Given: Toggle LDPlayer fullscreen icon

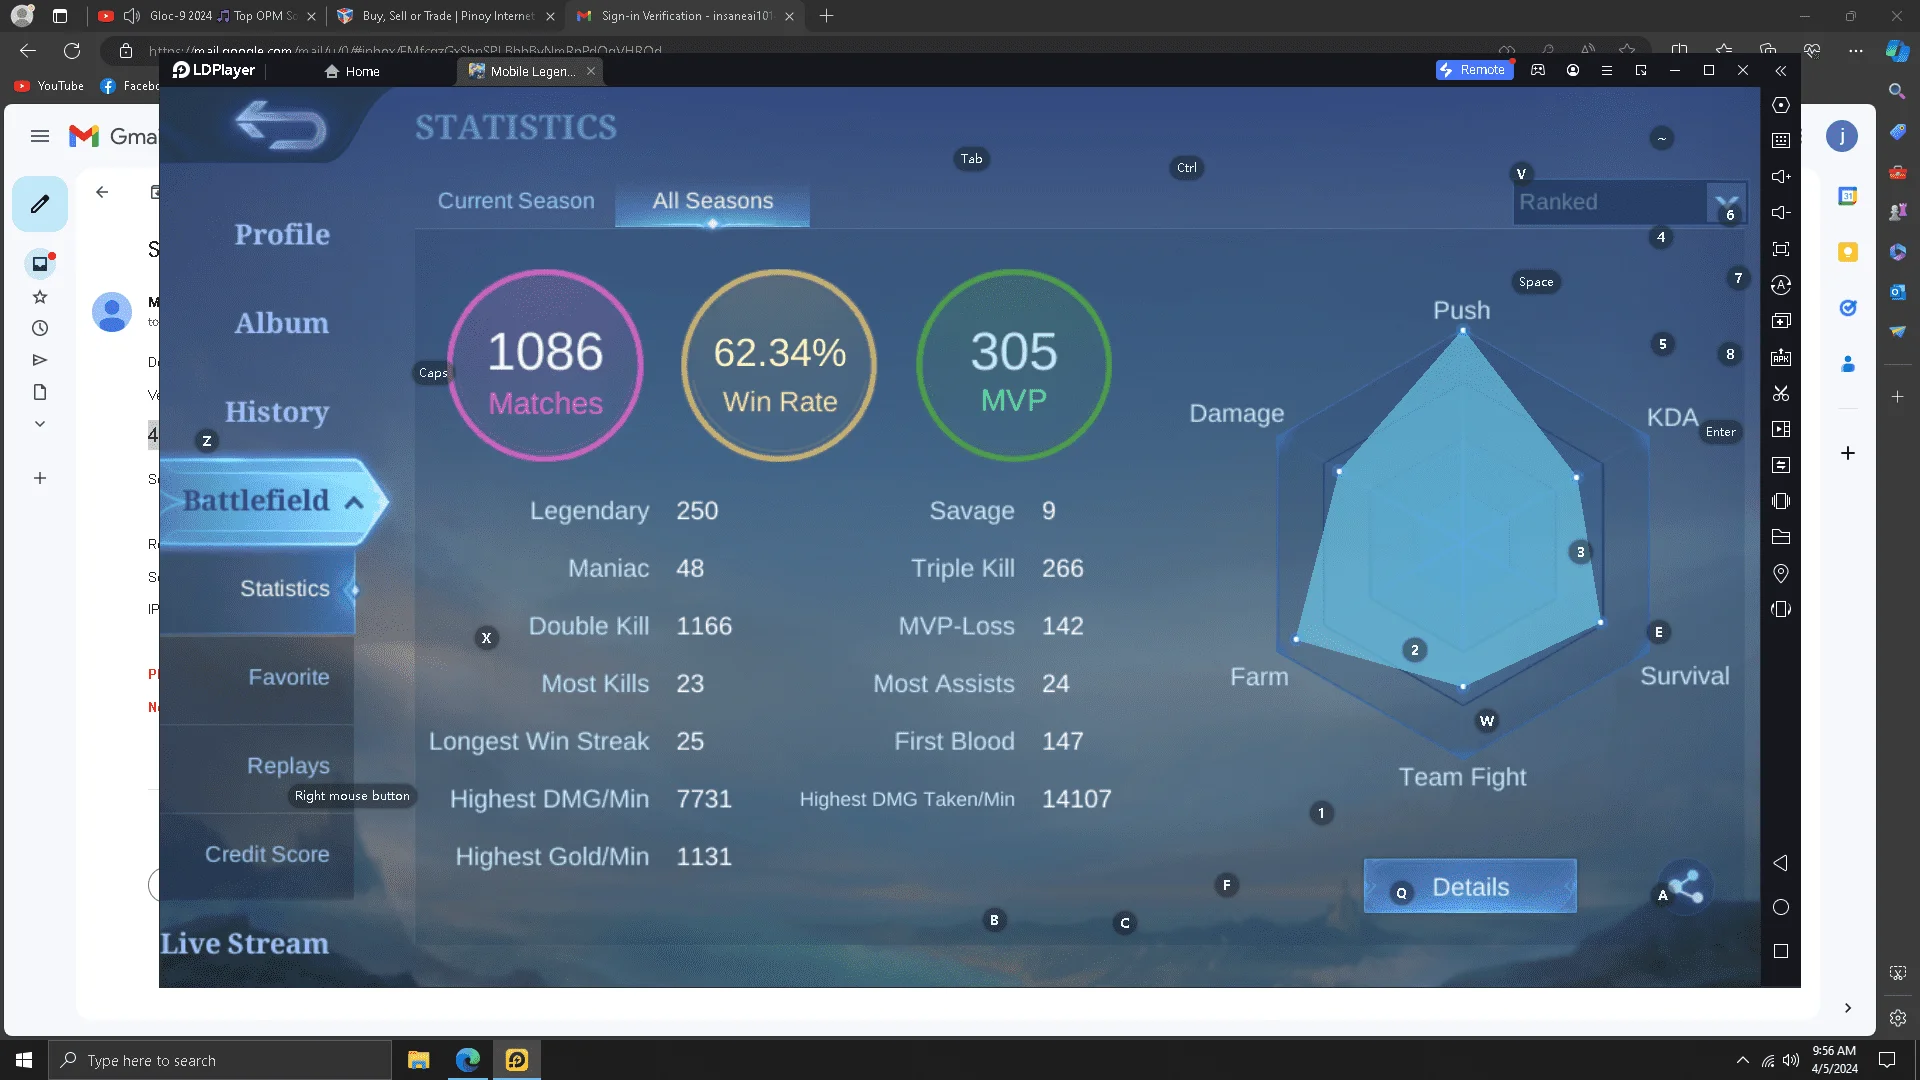Looking at the screenshot, I should (x=1781, y=249).
